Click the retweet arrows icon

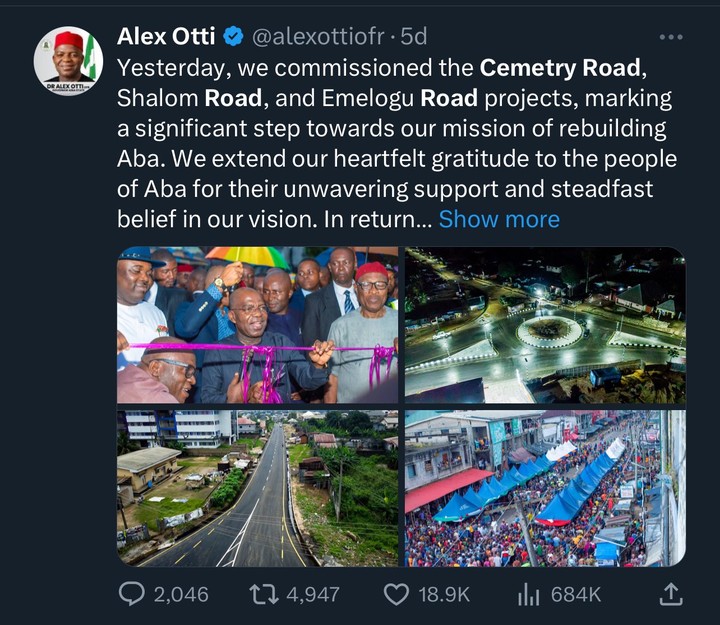(x=263, y=594)
